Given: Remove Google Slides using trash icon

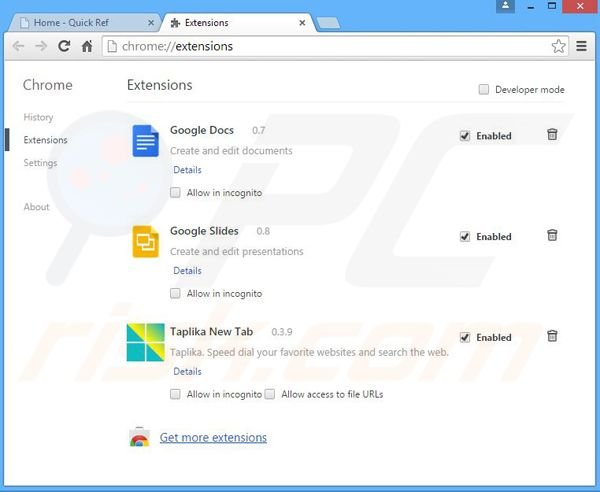Looking at the screenshot, I should coord(552,235).
